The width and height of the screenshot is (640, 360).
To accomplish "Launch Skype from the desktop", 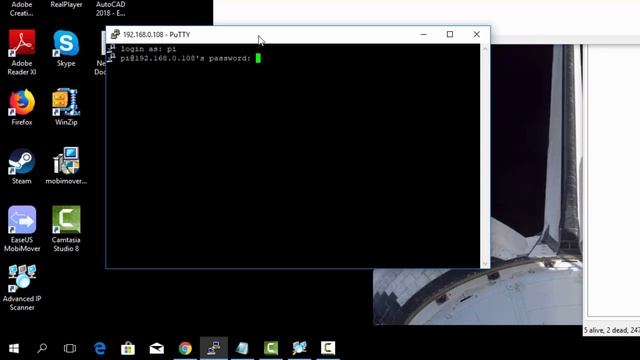I will (66, 48).
